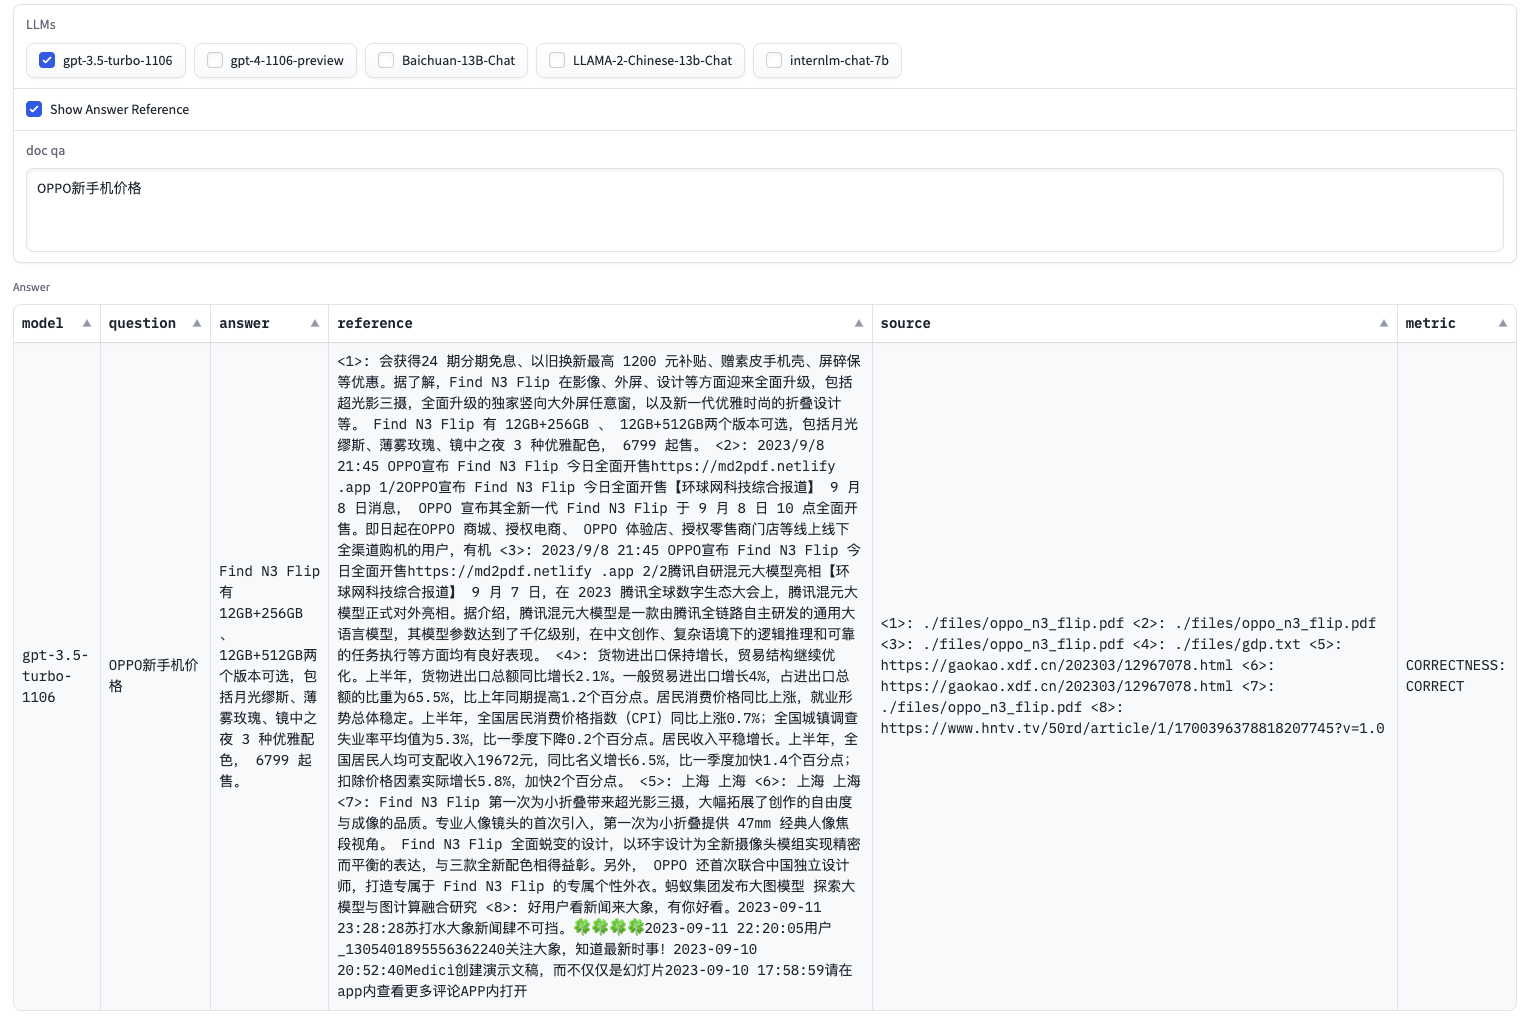Select the Baichuan-13B-Chat checkbox
Image resolution: width=1520 pixels, height=1016 pixels.
386,60
